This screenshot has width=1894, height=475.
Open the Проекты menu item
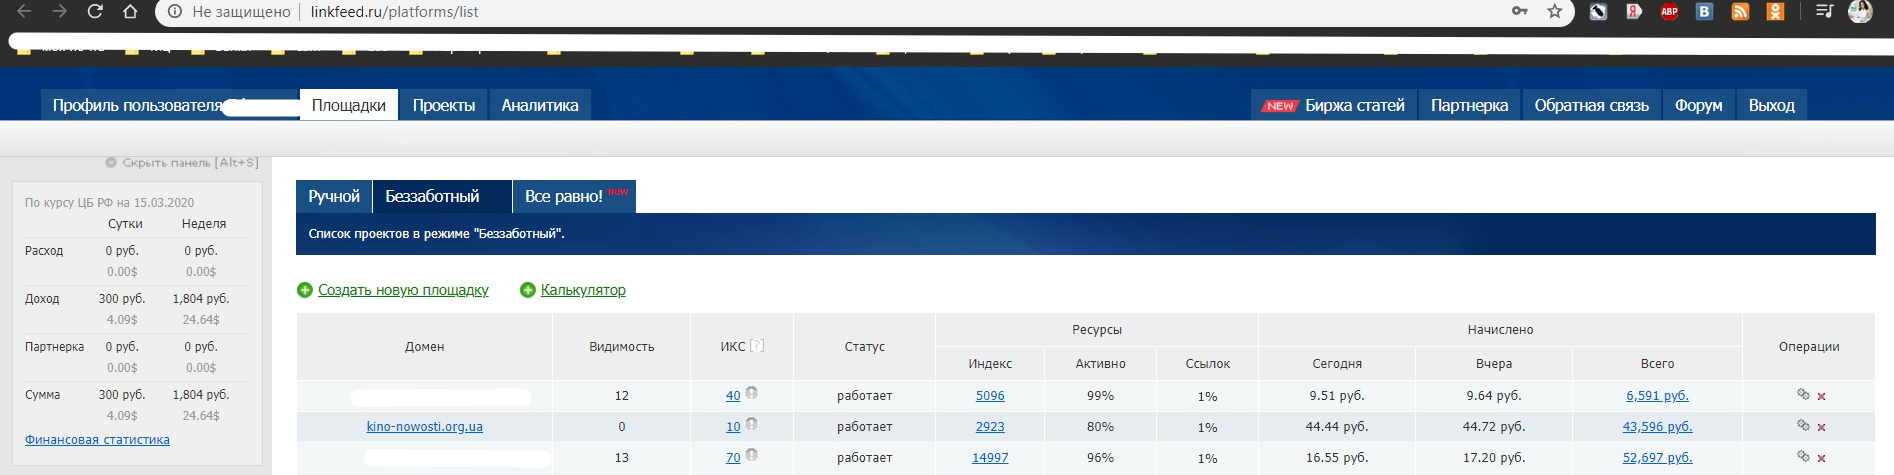click(x=444, y=105)
